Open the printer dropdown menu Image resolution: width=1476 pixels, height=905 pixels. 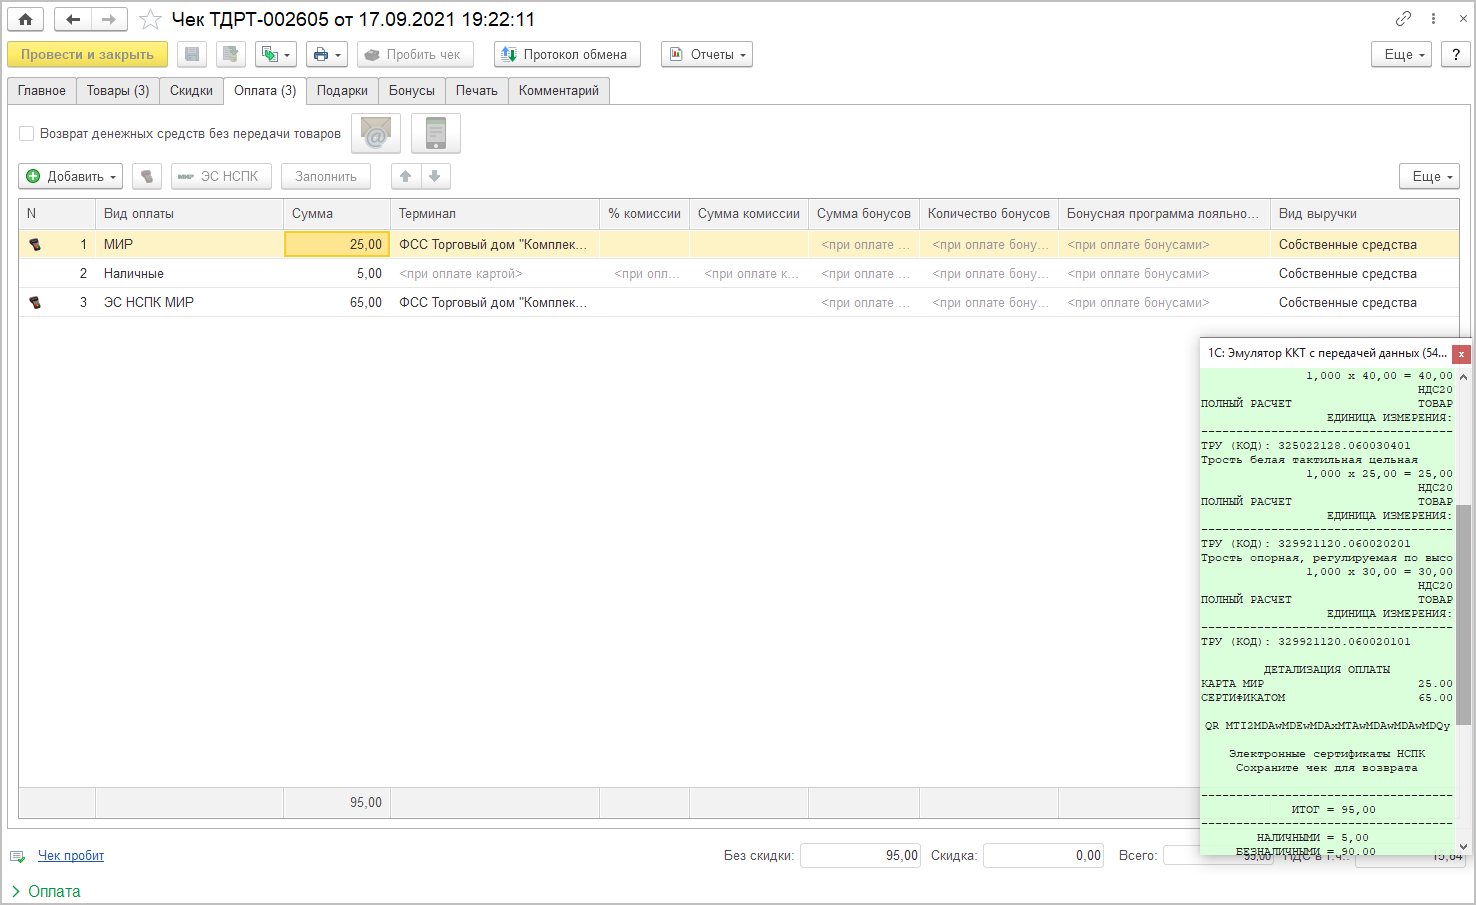tap(327, 54)
